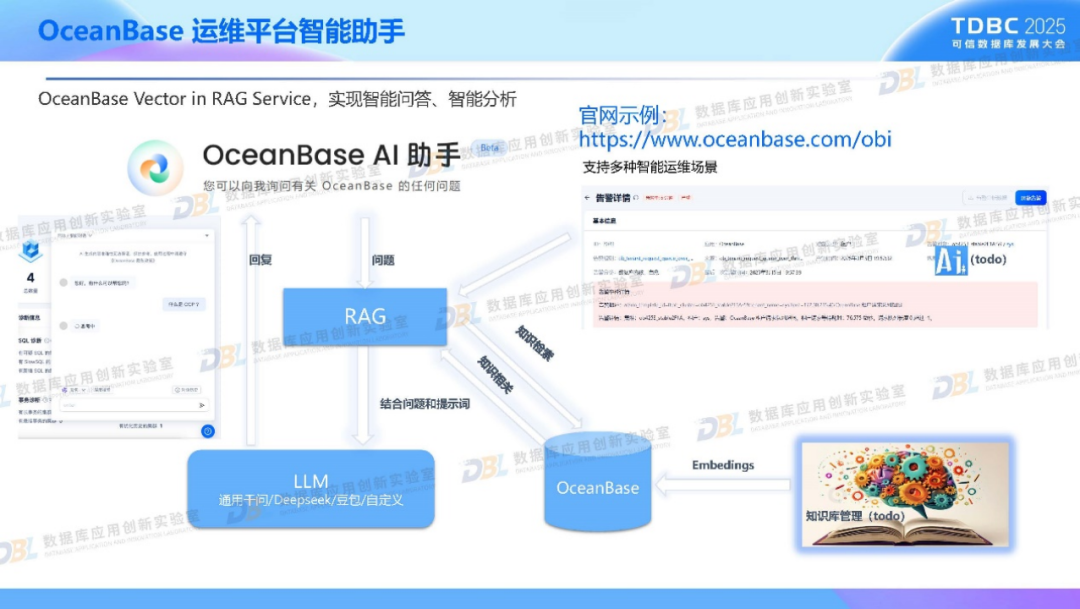This screenshot has width=1080, height=609.
Task: Click the blue cube icon above the number 4
Action: click(x=30, y=250)
